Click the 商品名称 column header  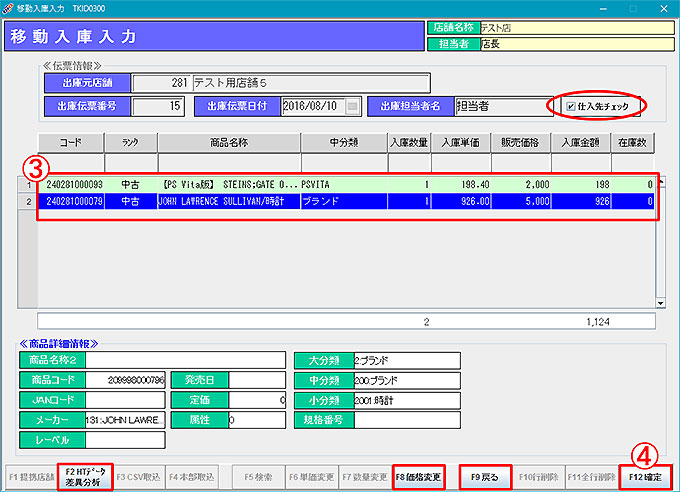tap(228, 142)
